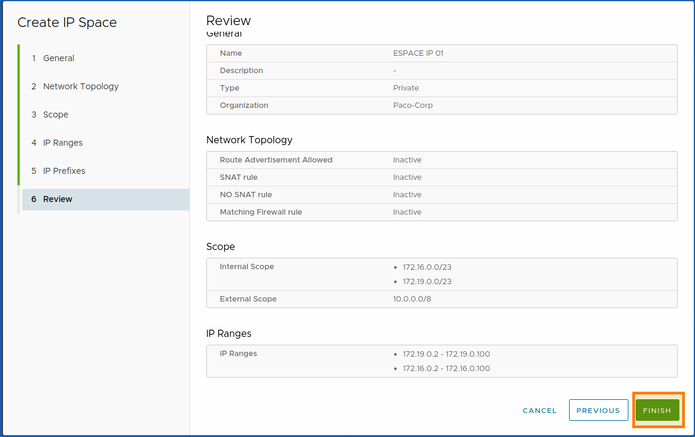695x437 pixels.
Task: Click the Network Topology section heading
Action: click(249, 140)
